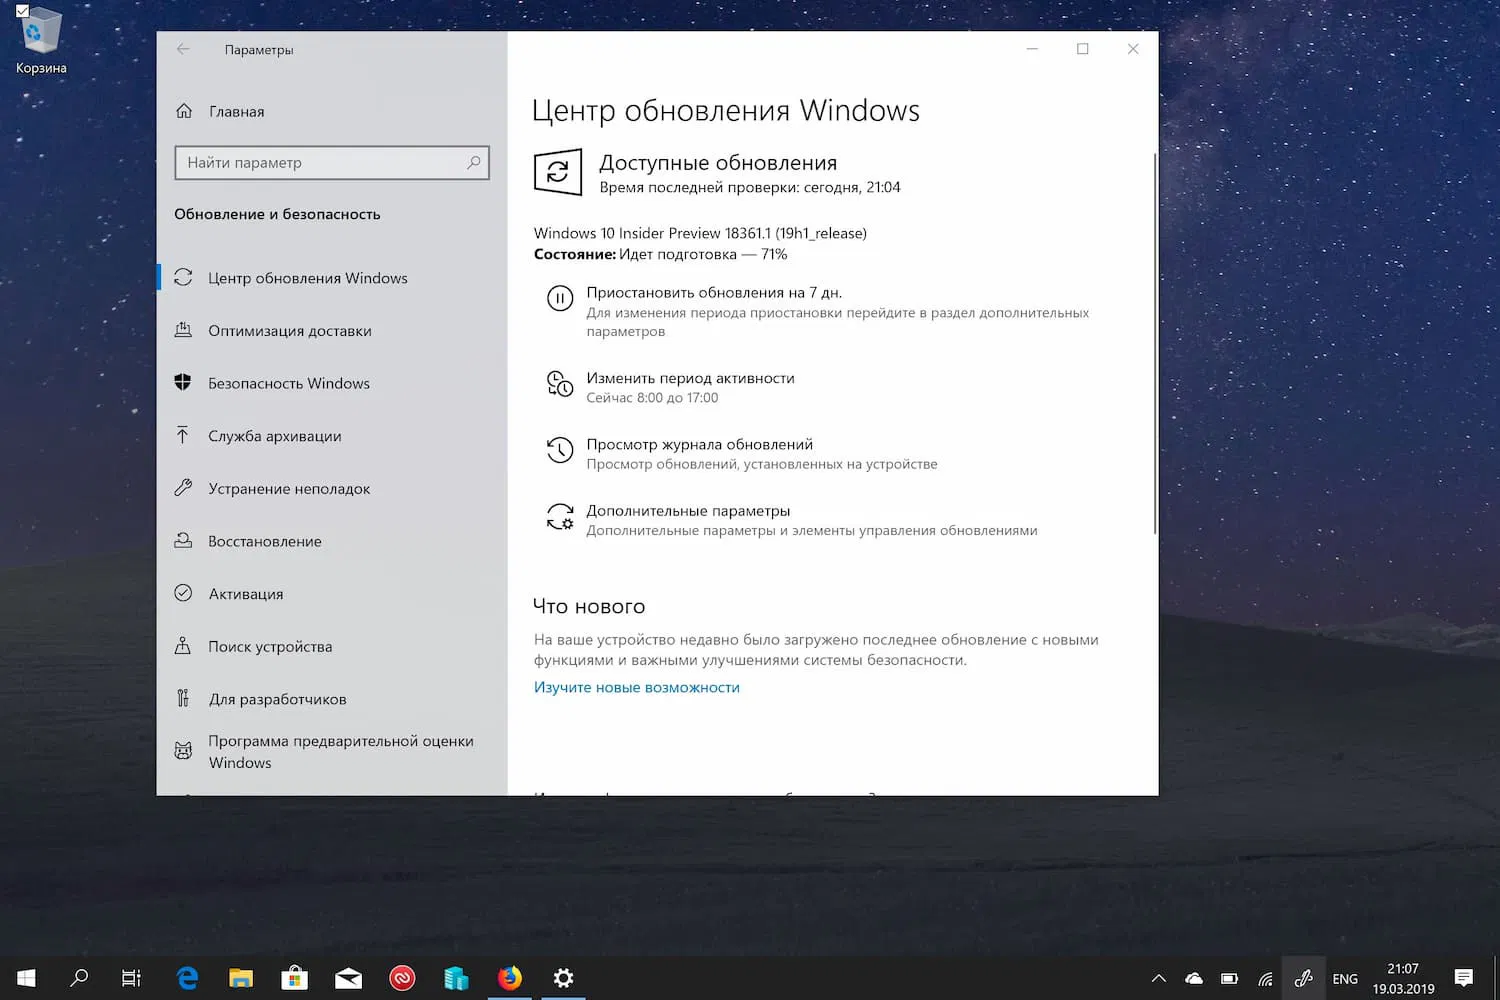Expand hidden tray icons with the chevron
Image resolution: width=1500 pixels, height=1000 pixels.
click(1157, 978)
